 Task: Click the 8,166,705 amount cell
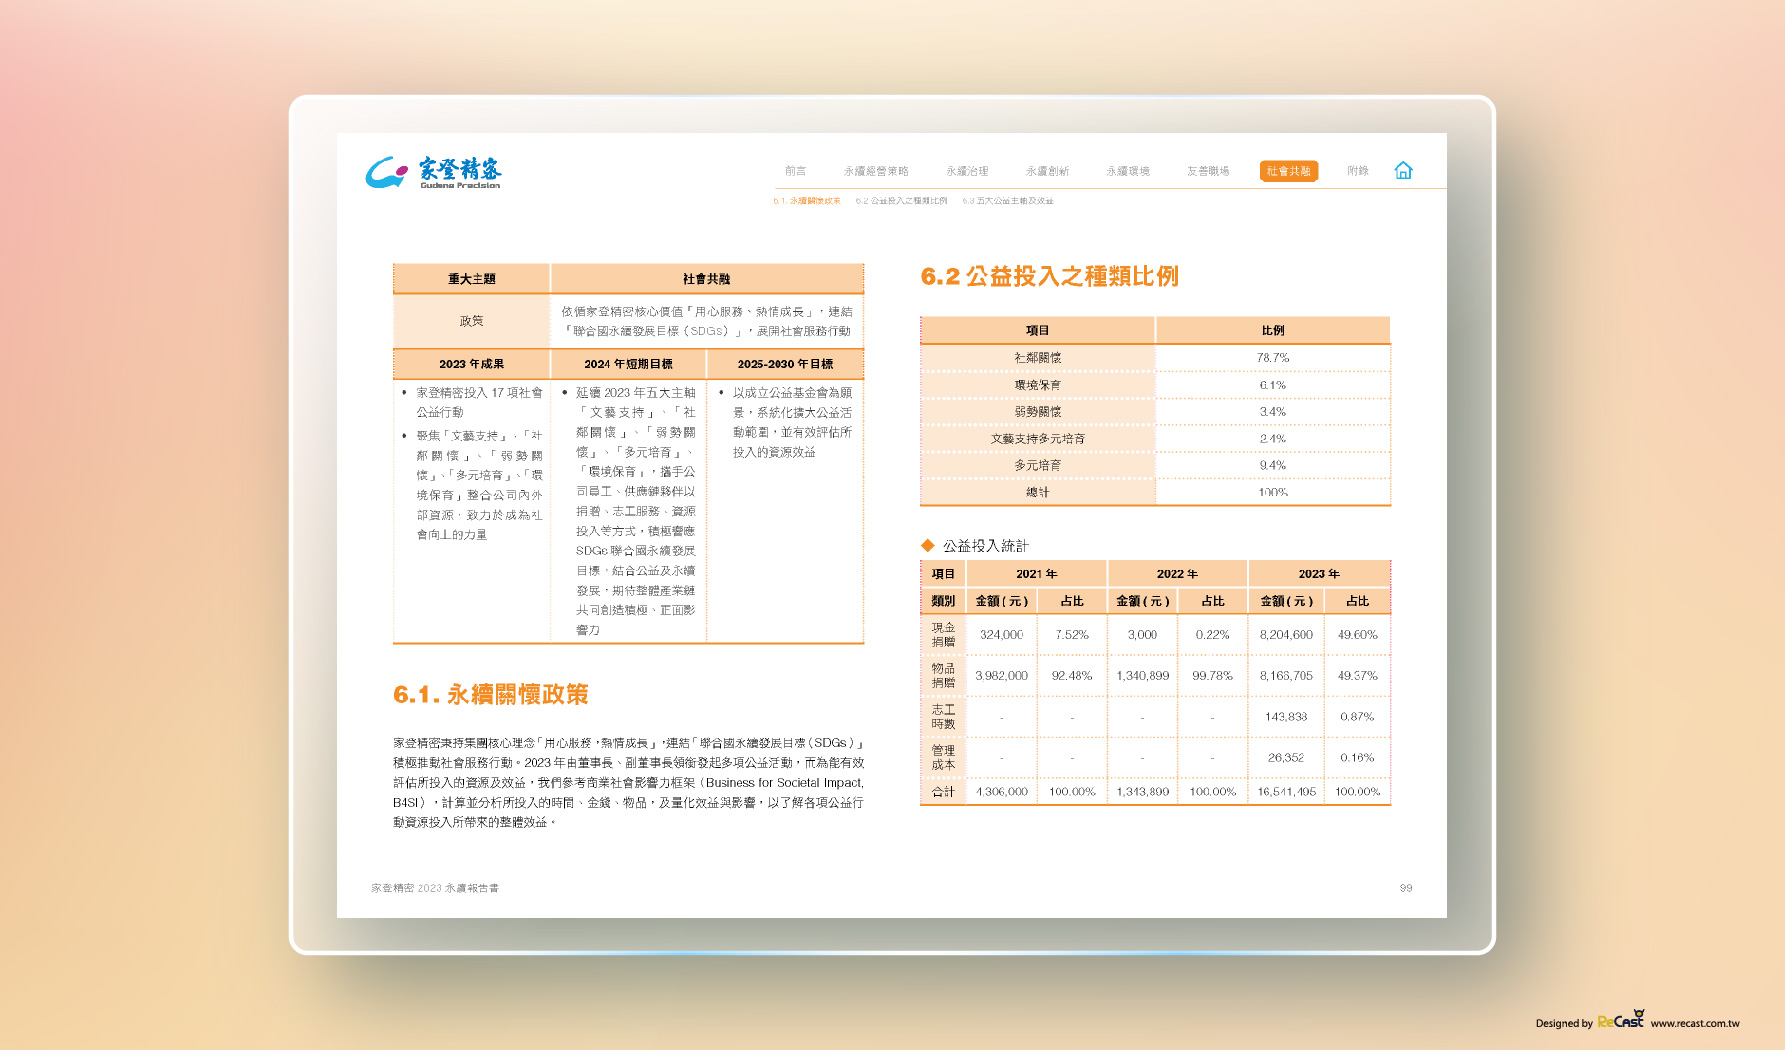(1286, 676)
